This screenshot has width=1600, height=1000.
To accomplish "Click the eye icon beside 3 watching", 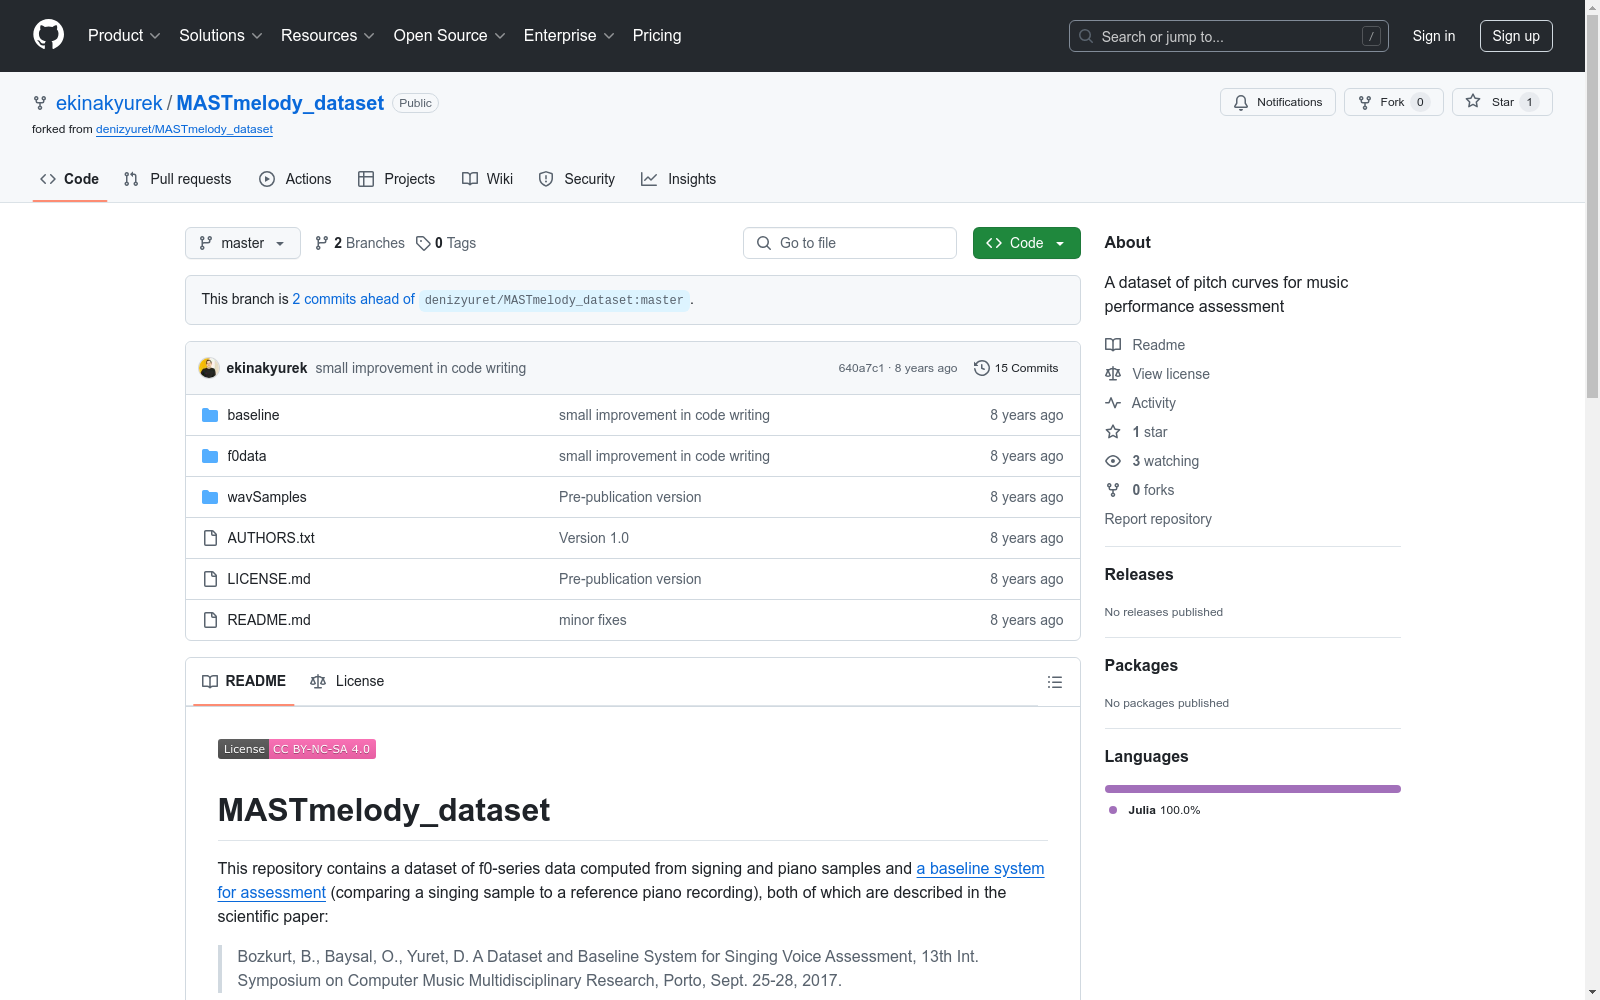I will tap(1113, 461).
